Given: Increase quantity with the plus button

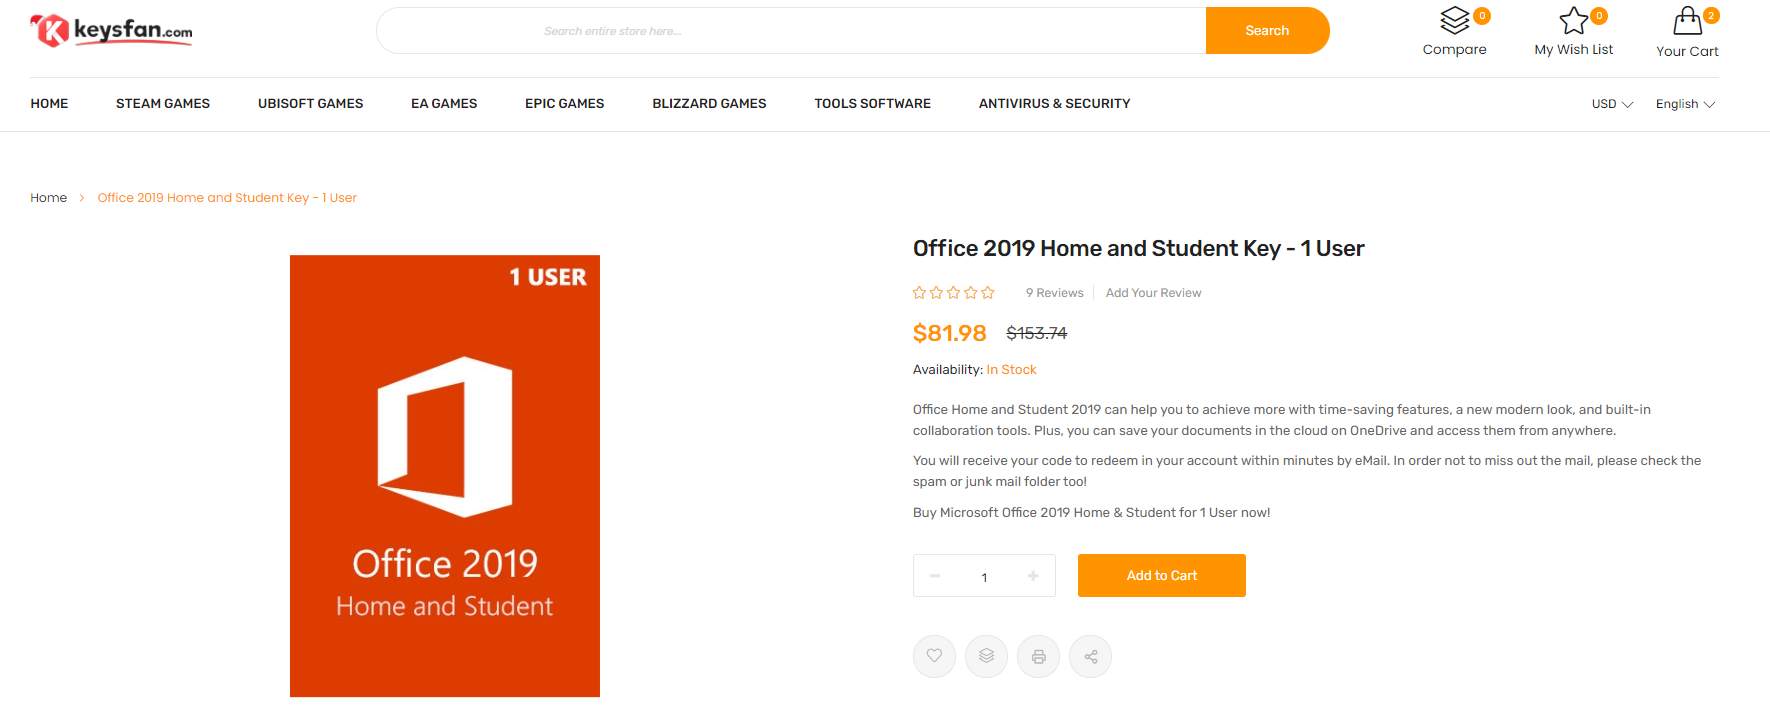Looking at the screenshot, I should tap(1033, 576).
